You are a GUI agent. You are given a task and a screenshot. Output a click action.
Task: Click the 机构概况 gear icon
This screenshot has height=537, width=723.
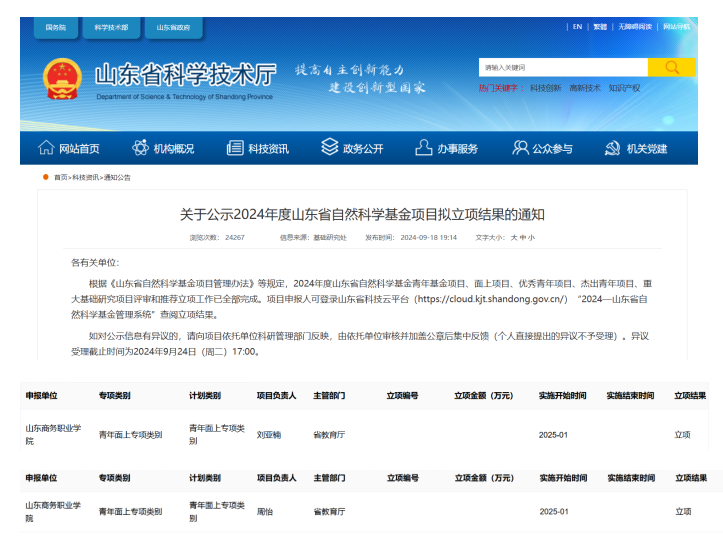pos(140,148)
